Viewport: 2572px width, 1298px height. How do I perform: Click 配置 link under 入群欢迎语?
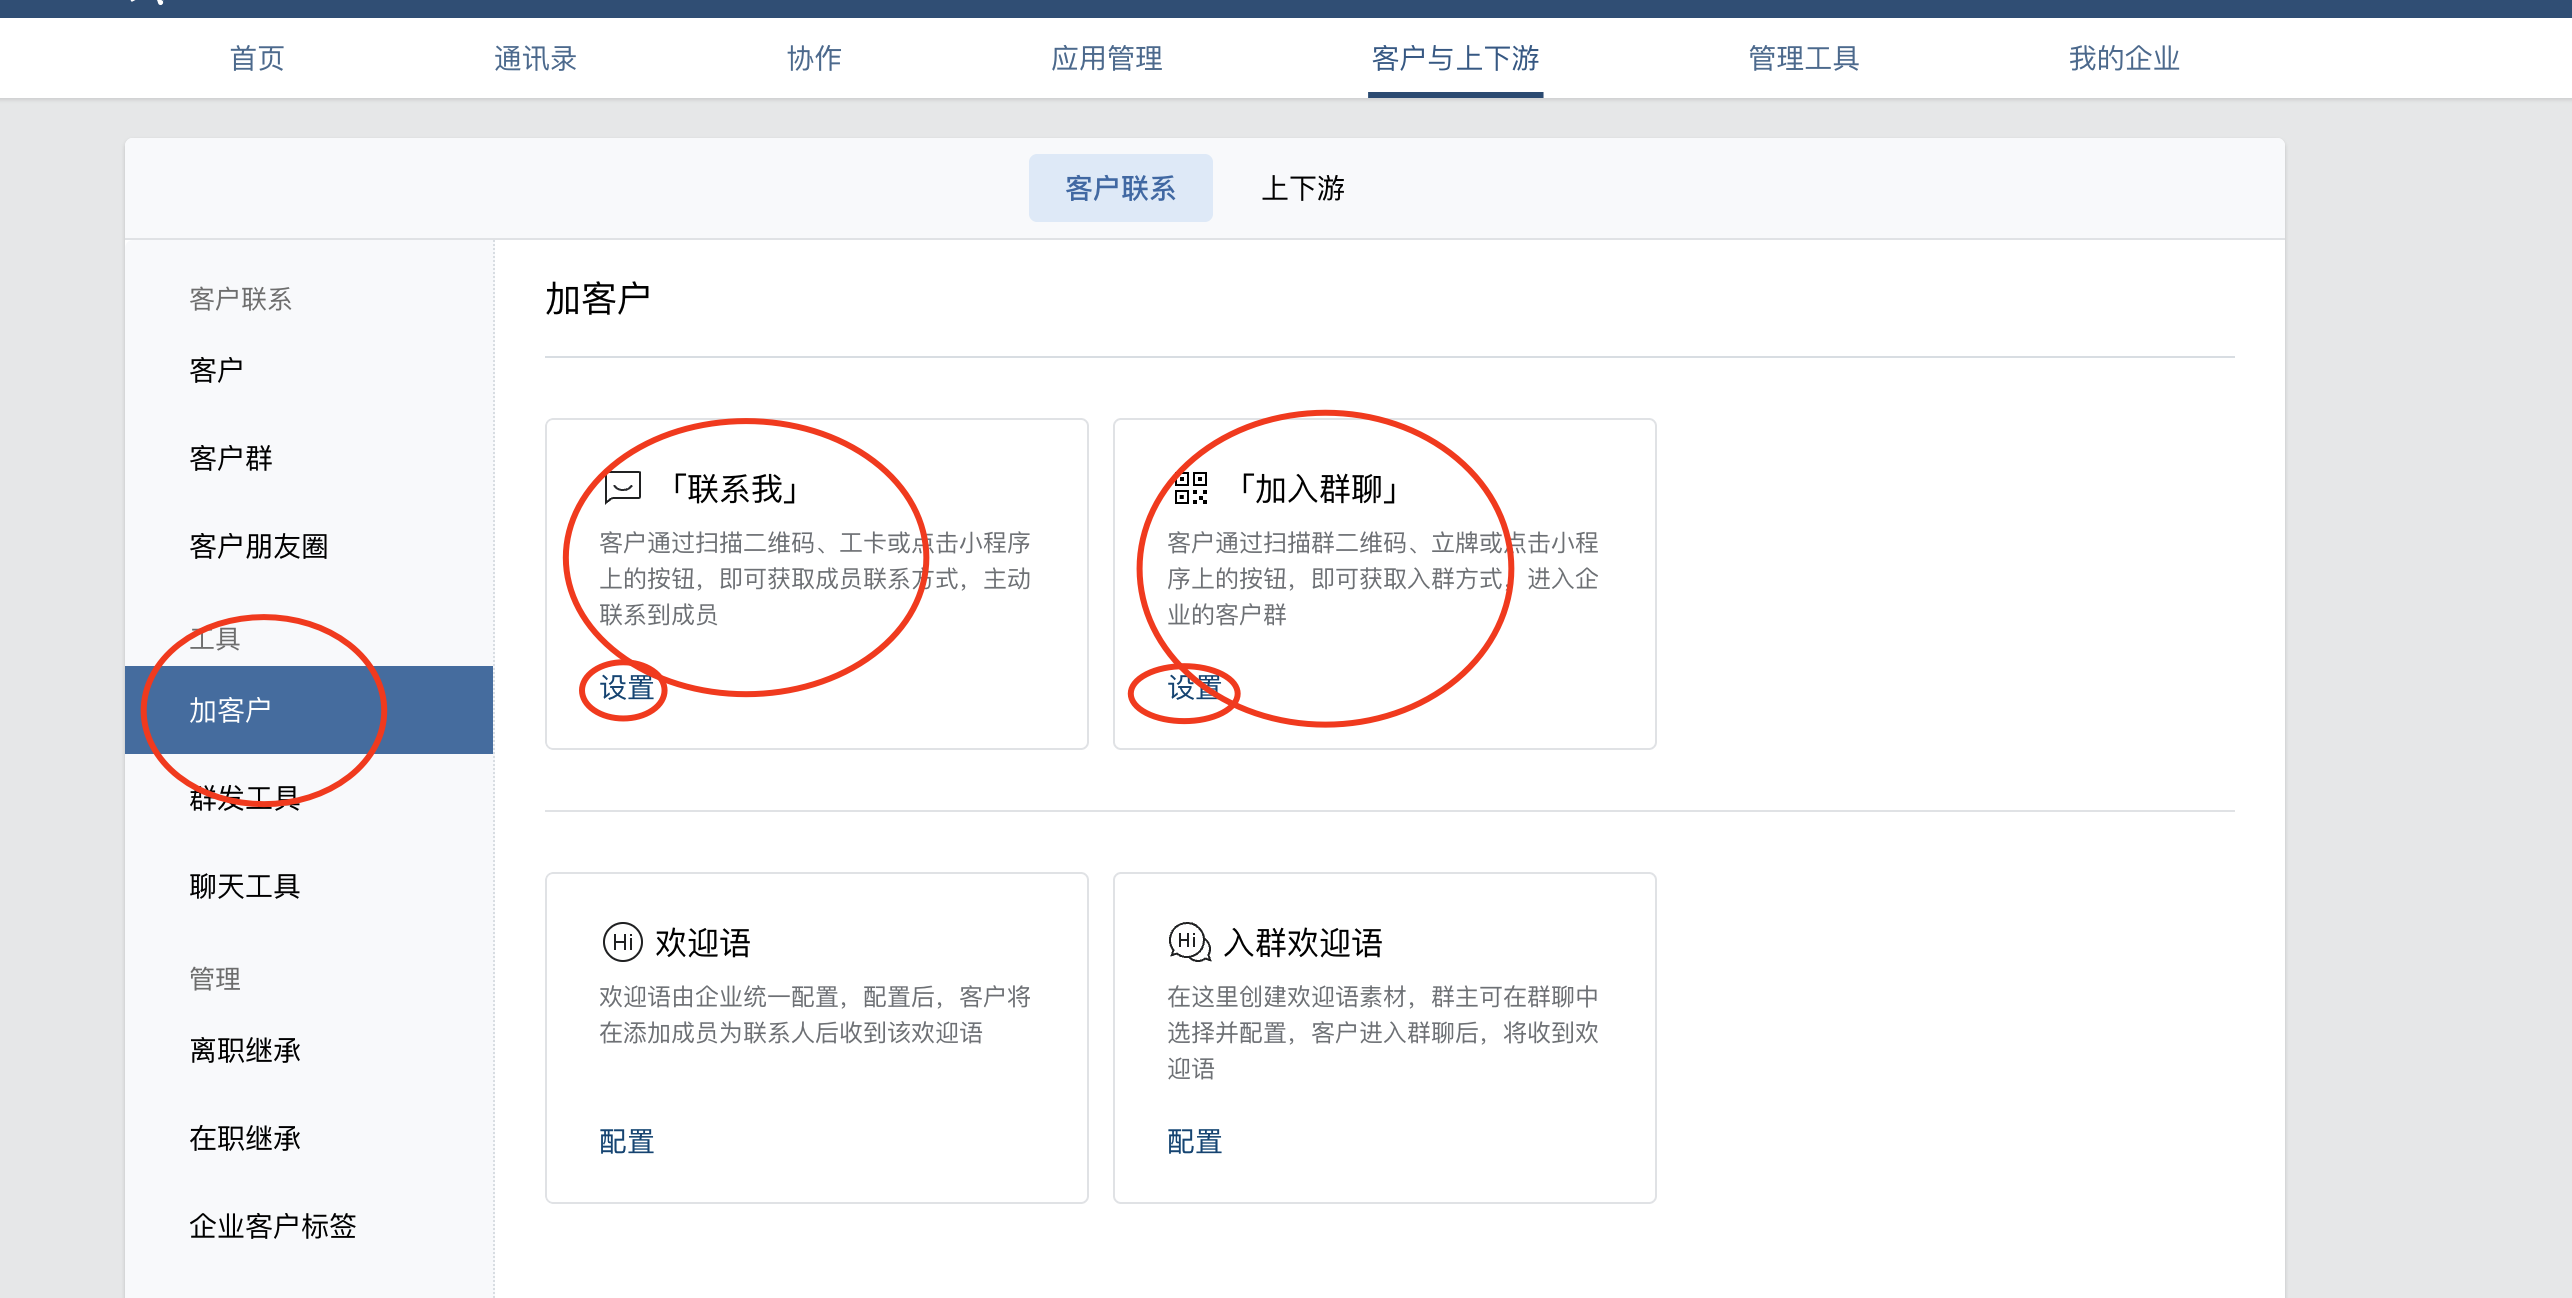[1194, 1141]
